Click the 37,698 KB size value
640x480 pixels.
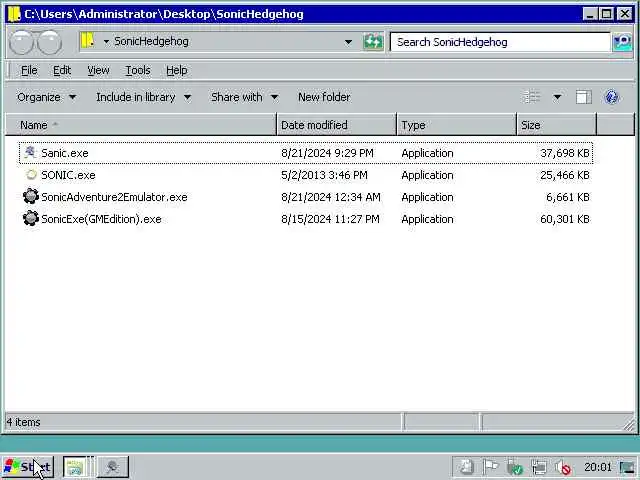click(x=565, y=153)
